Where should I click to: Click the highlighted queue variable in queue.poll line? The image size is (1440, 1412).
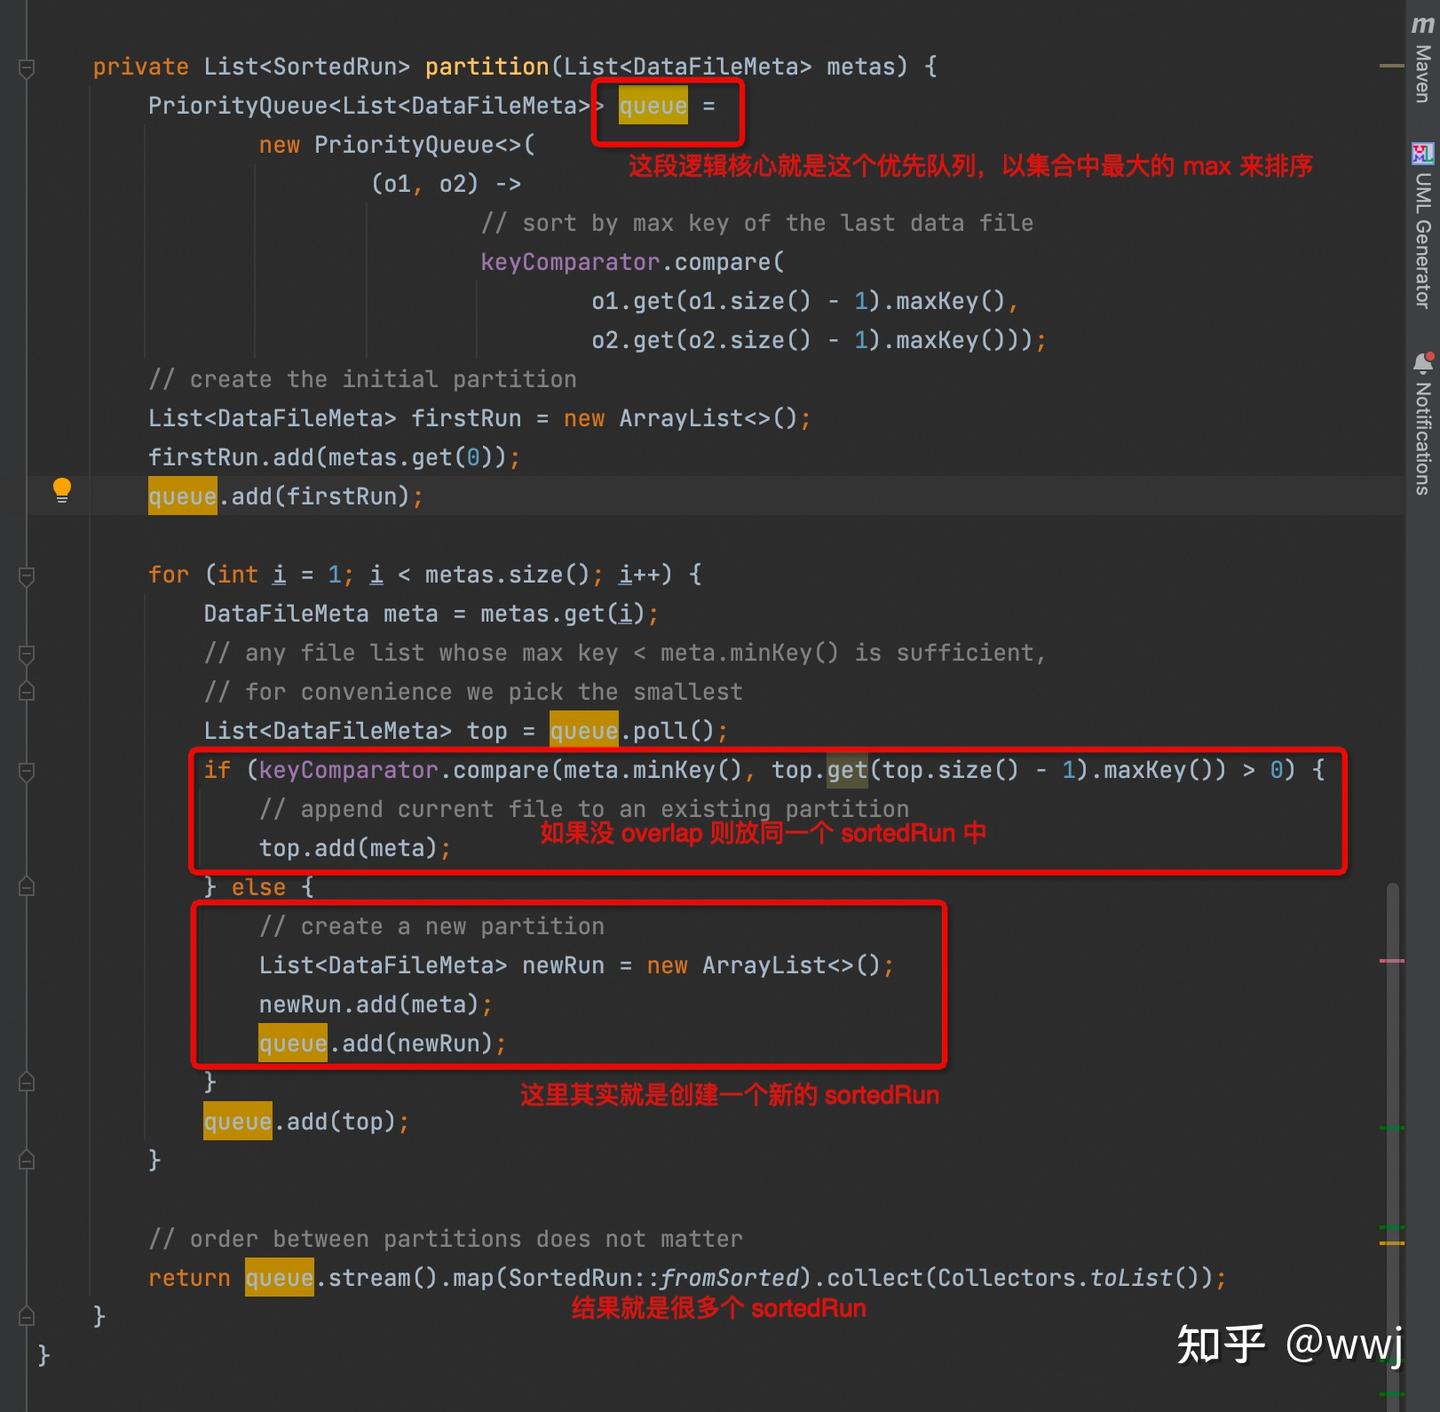tap(583, 731)
